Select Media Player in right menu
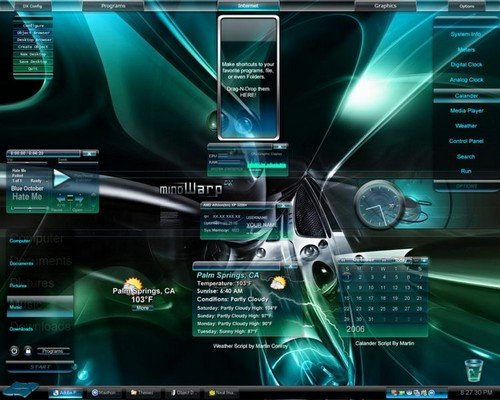 pyautogui.click(x=466, y=111)
